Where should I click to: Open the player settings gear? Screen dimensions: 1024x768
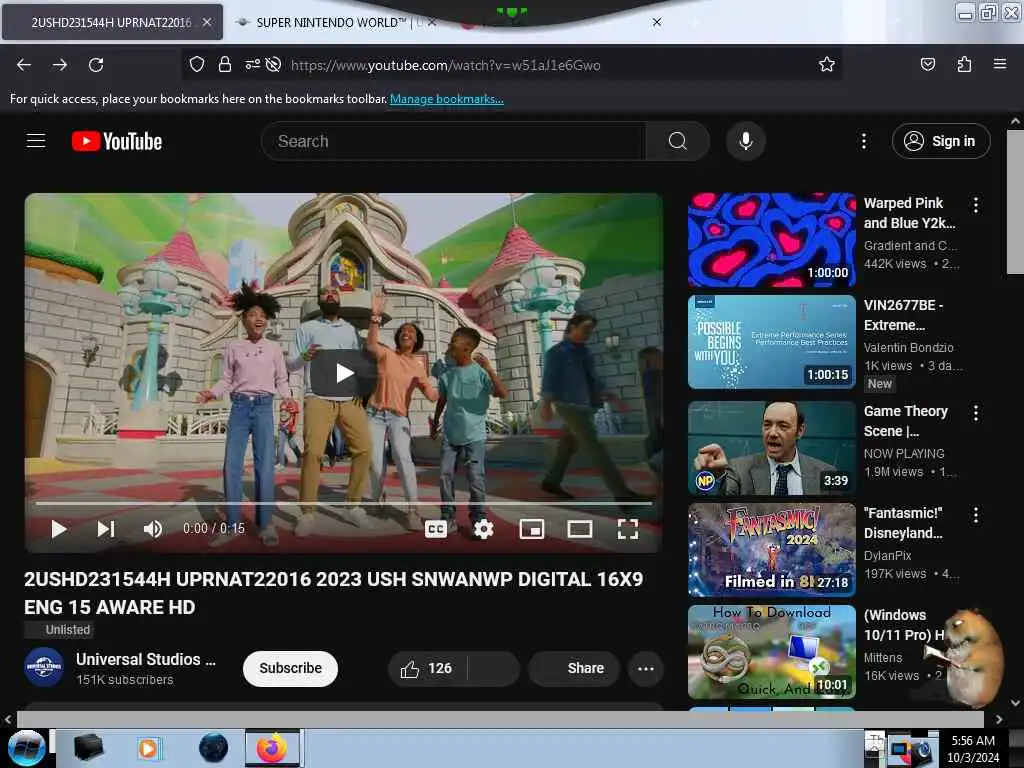[x=483, y=529]
